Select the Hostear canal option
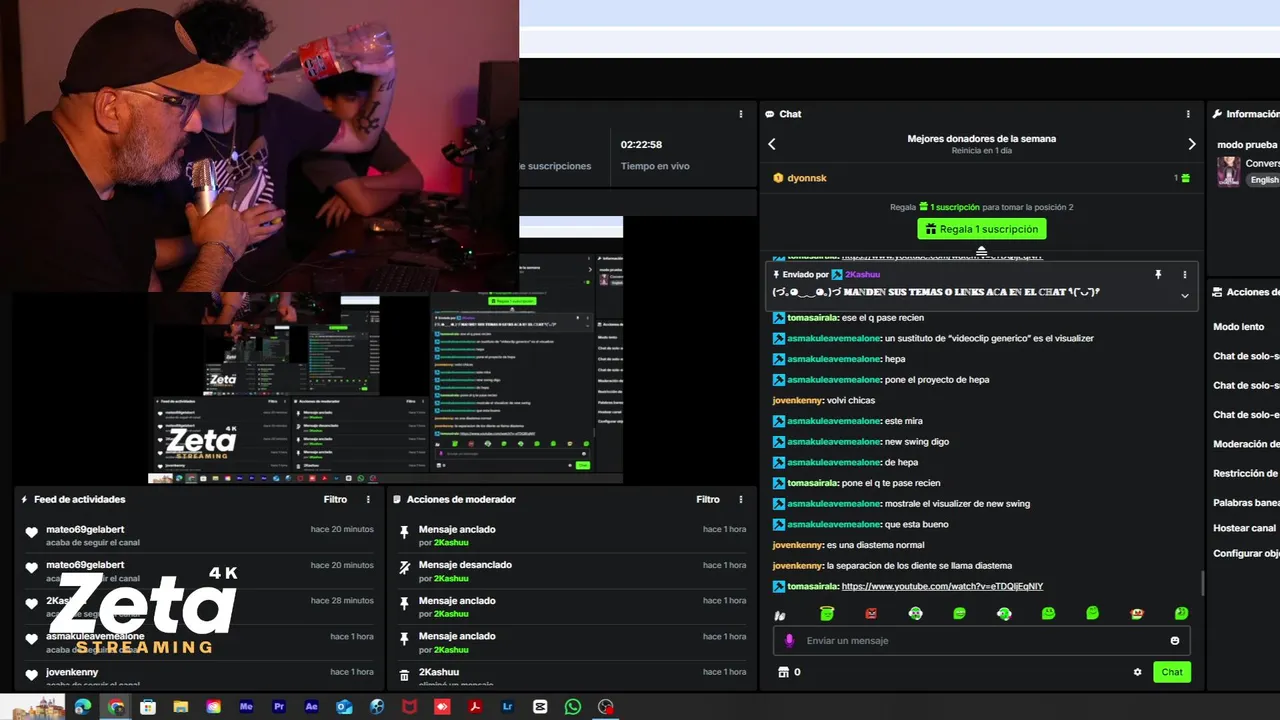The height and width of the screenshot is (720, 1280). point(1245,528)
